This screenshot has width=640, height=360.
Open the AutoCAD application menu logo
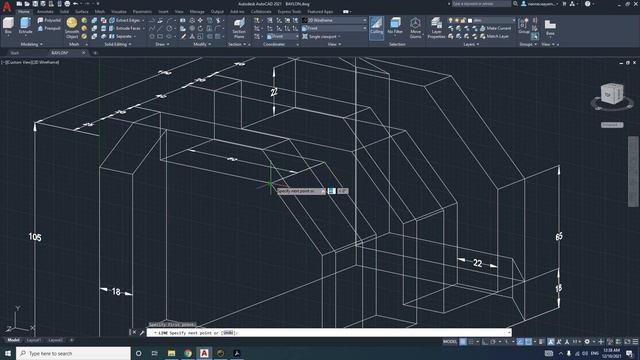7,7
